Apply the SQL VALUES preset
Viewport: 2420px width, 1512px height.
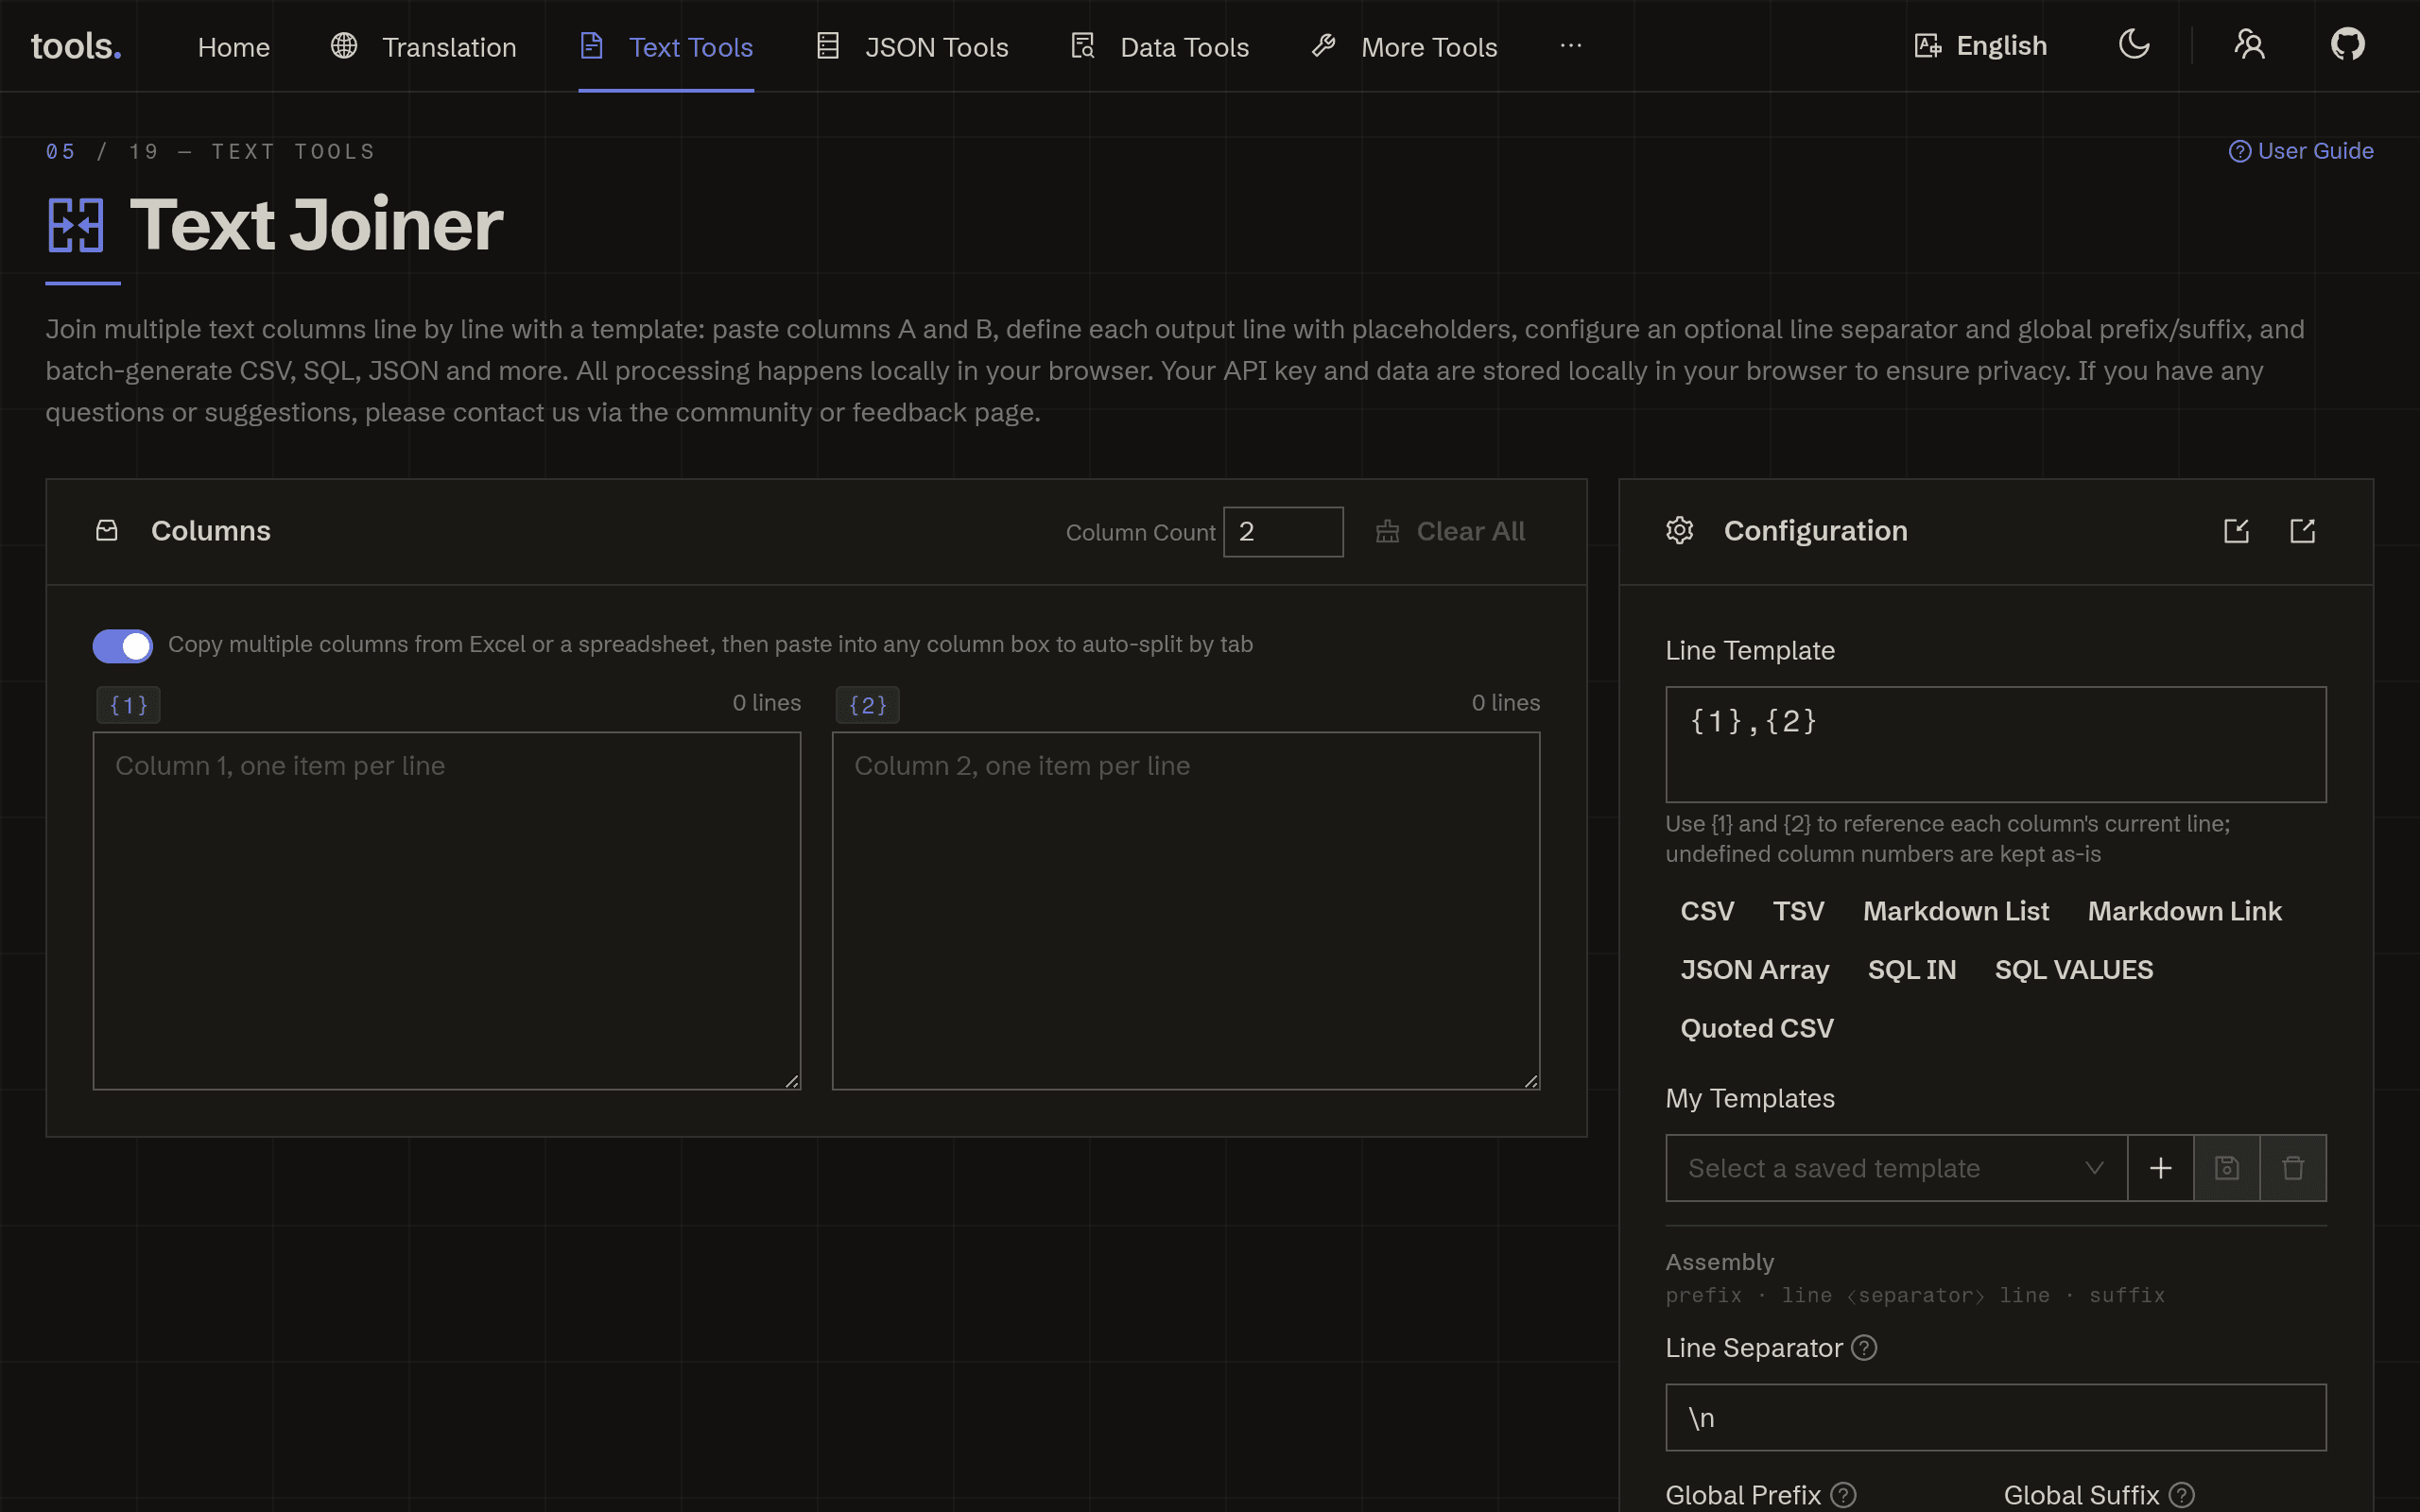(2073, 970)
